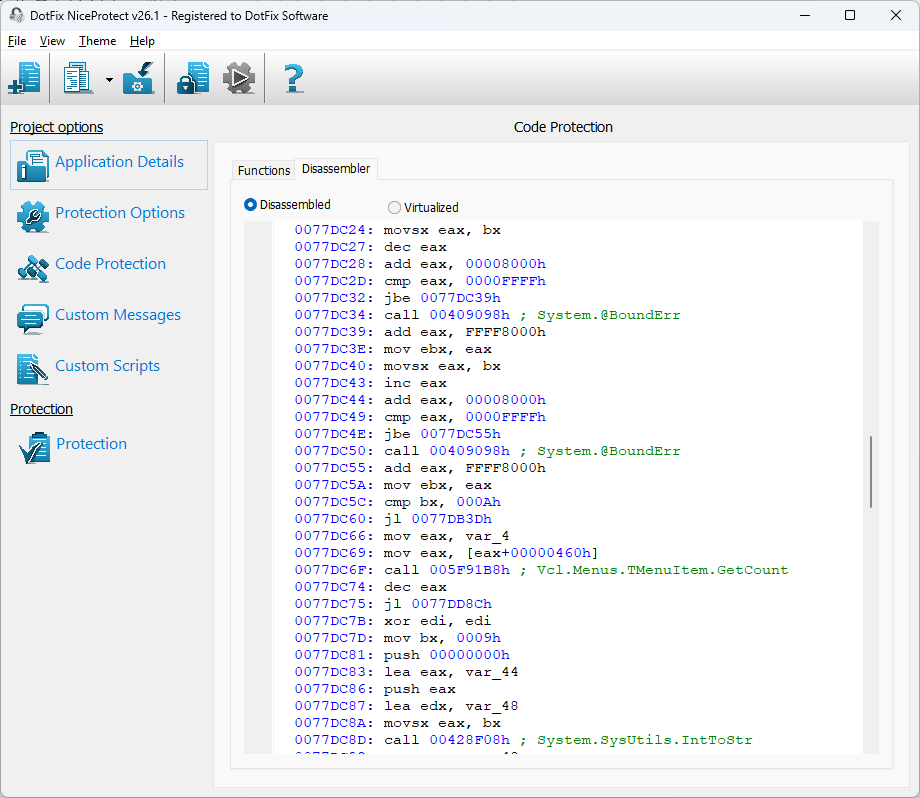Click the inc eax line at 0077DC43
The height and width of the screenshot is (798, 920).
(x=371, y=383)
